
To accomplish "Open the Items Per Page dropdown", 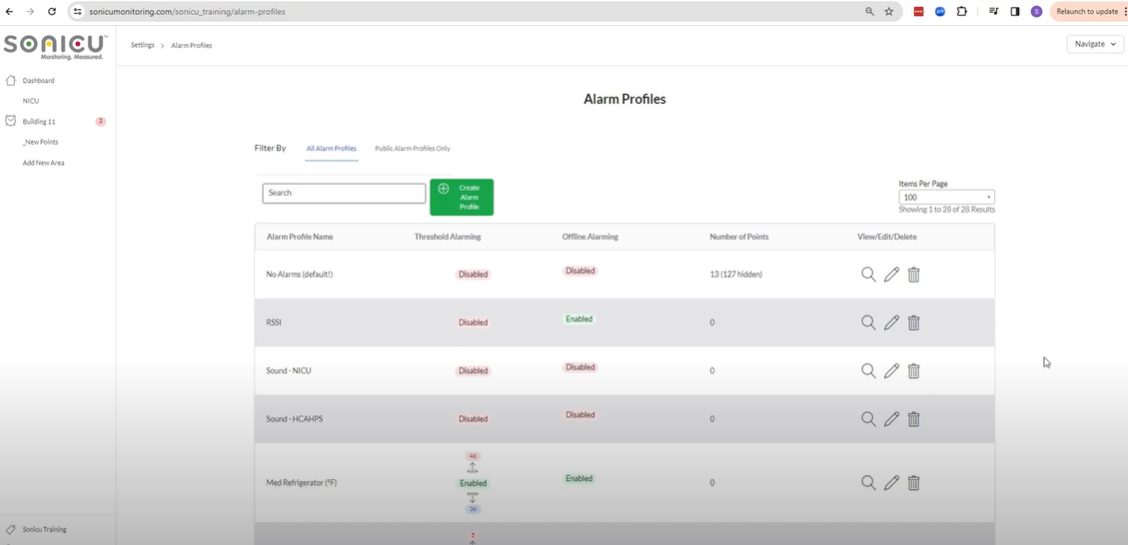I will pyautogui.click(x=946, y=197).
